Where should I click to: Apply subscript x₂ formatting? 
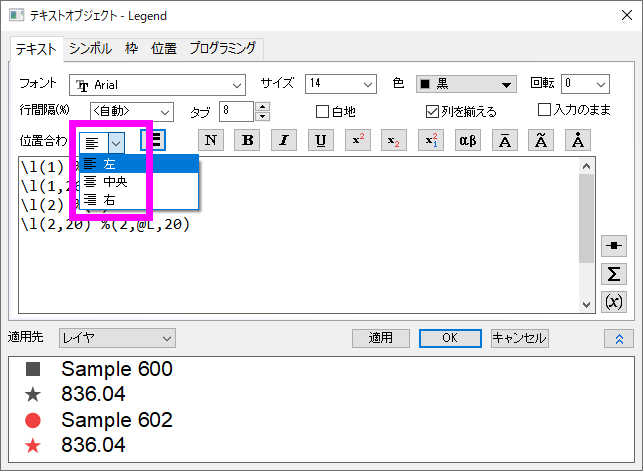[394, 140]
